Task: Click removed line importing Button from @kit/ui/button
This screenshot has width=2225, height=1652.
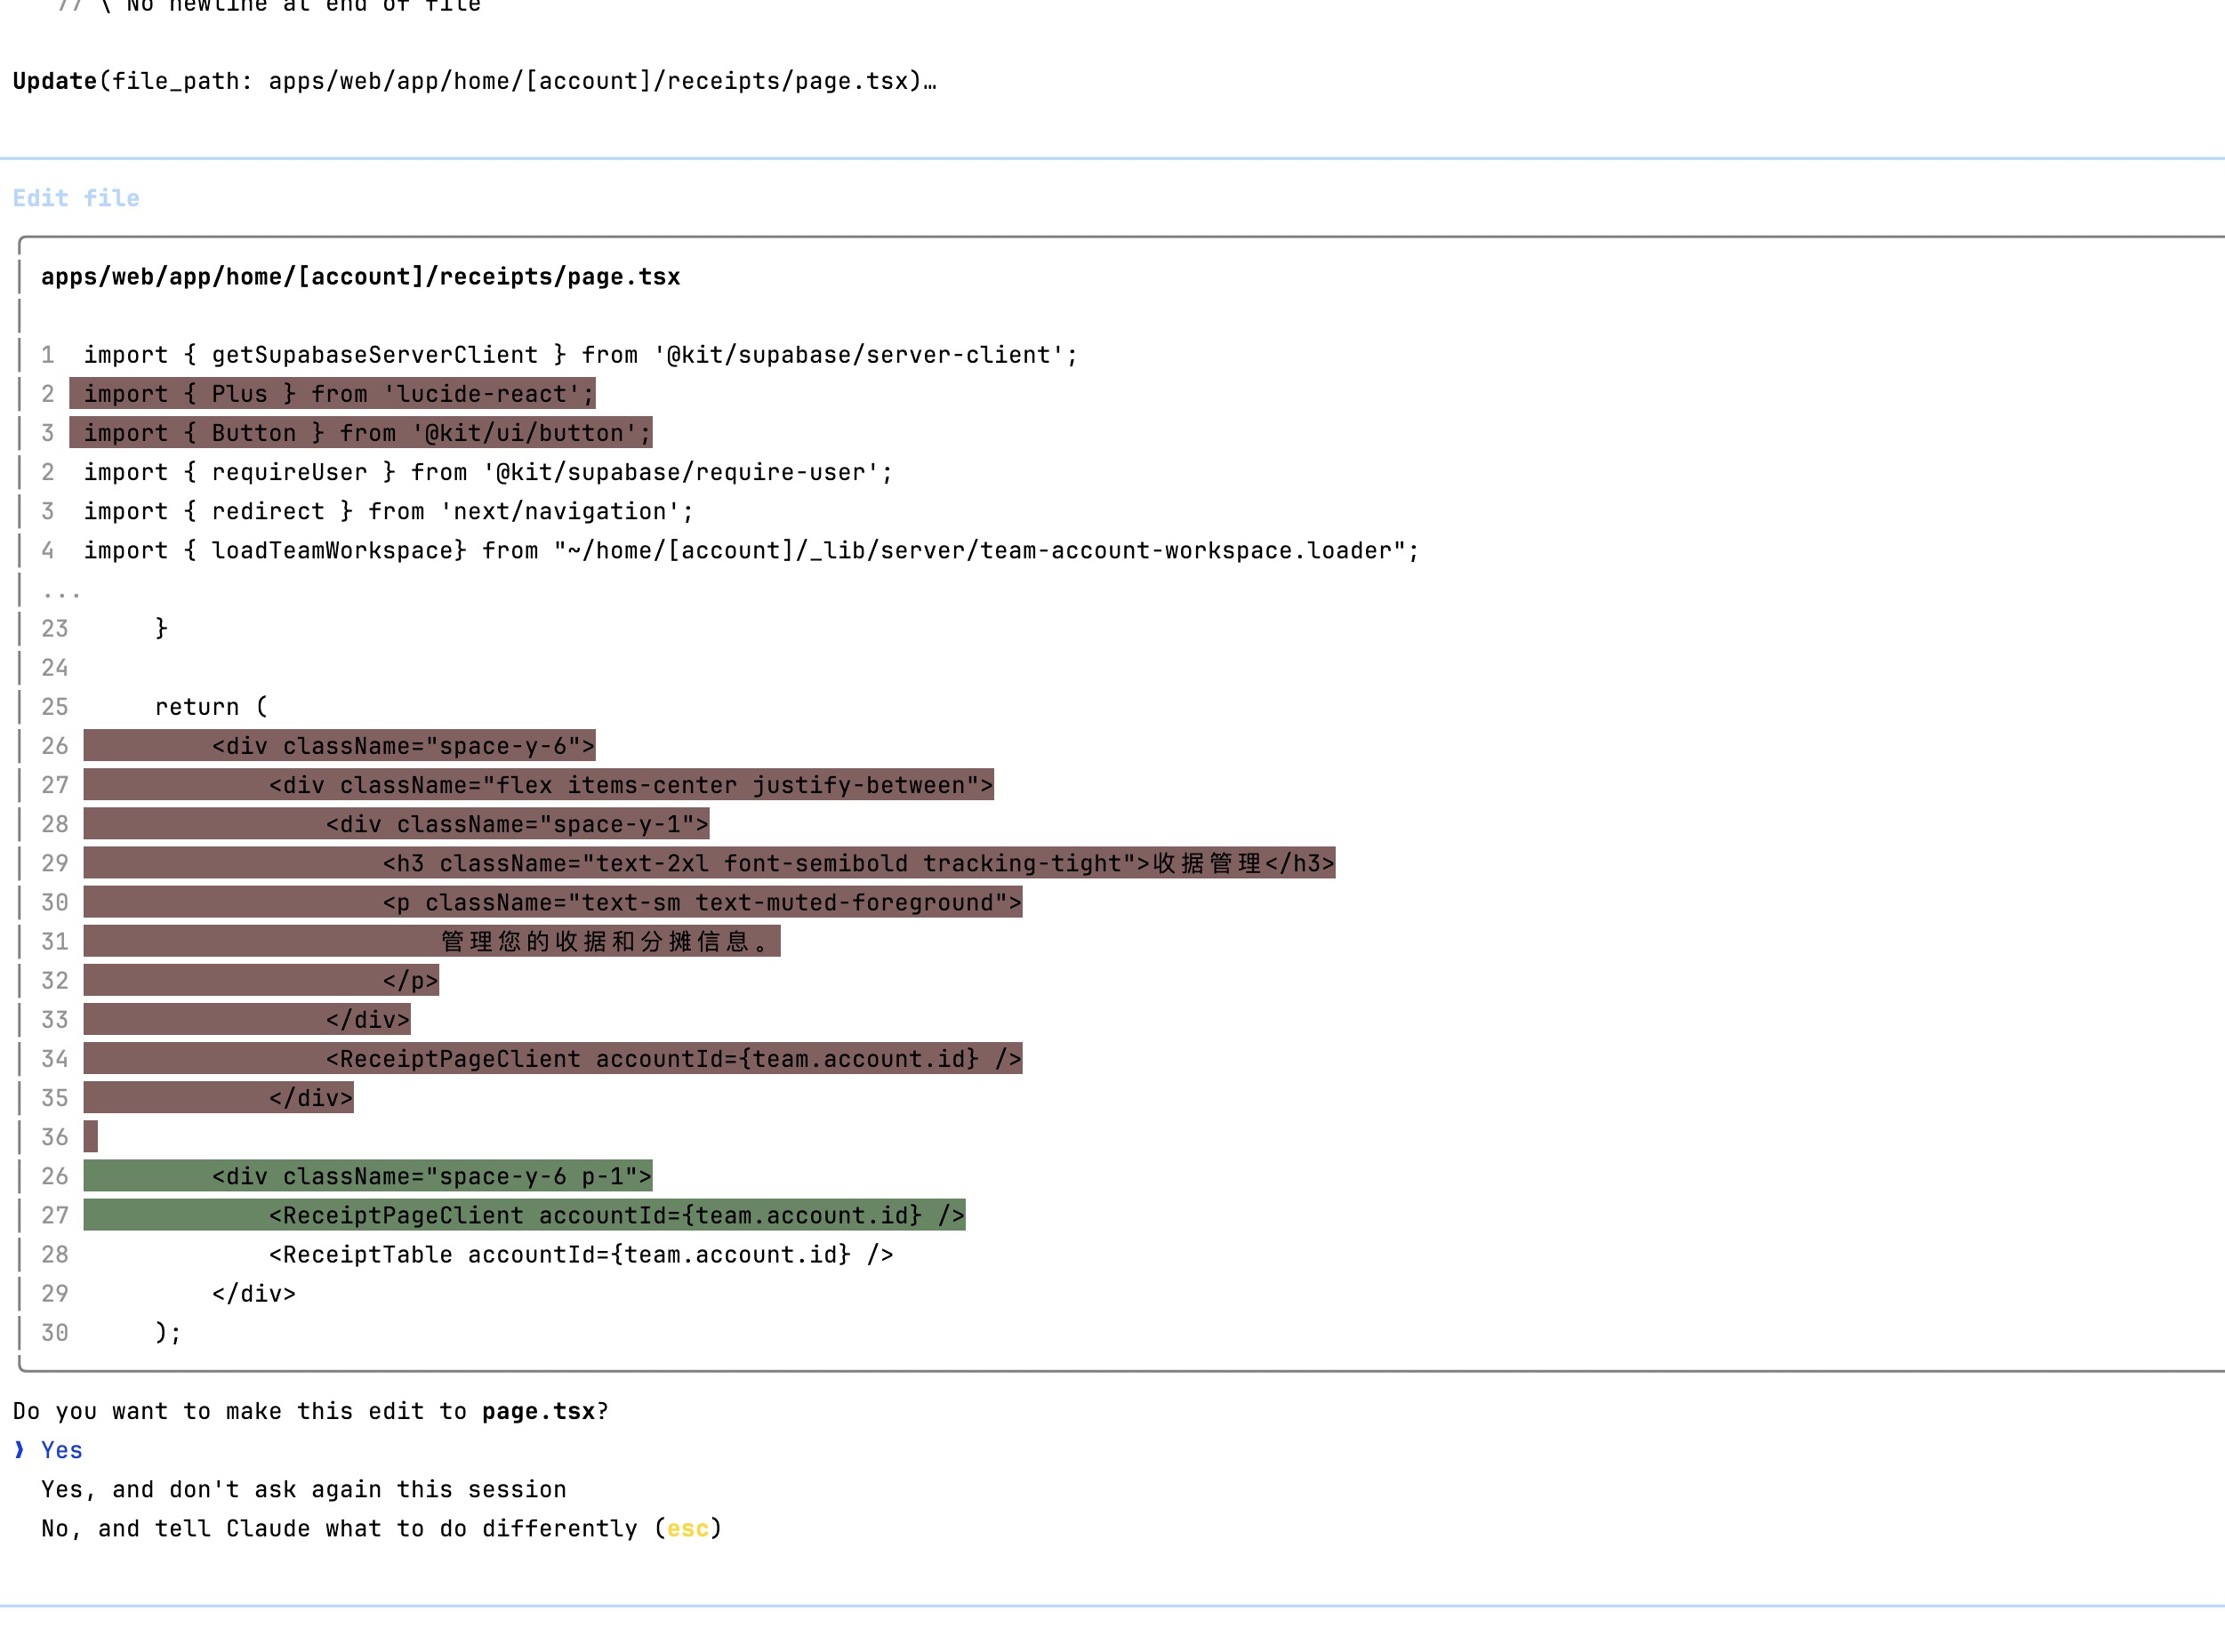Action: click(360, 433)
